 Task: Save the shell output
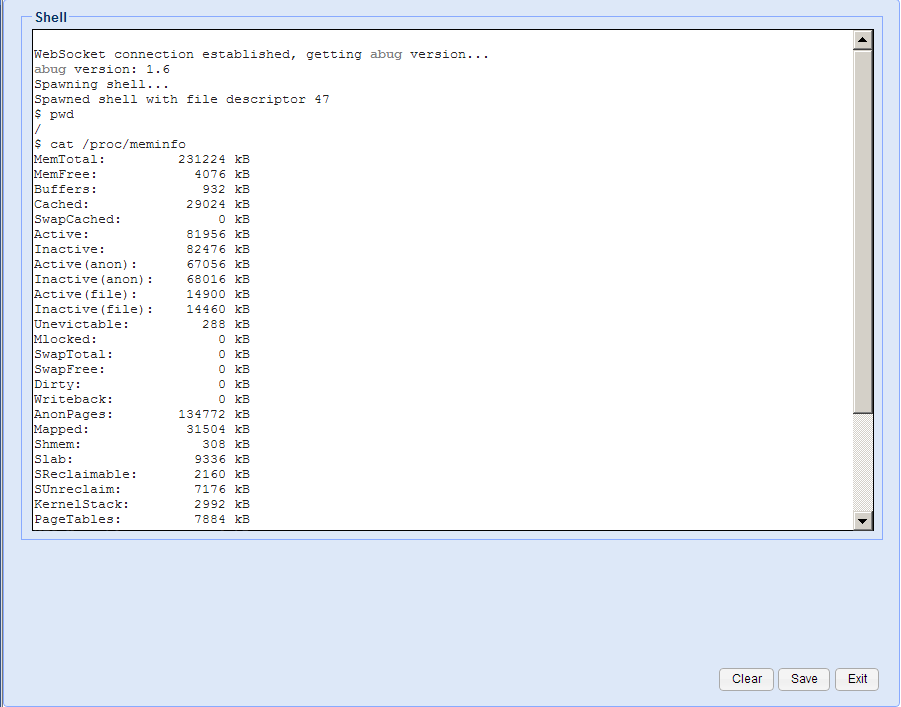pos(803,679)
